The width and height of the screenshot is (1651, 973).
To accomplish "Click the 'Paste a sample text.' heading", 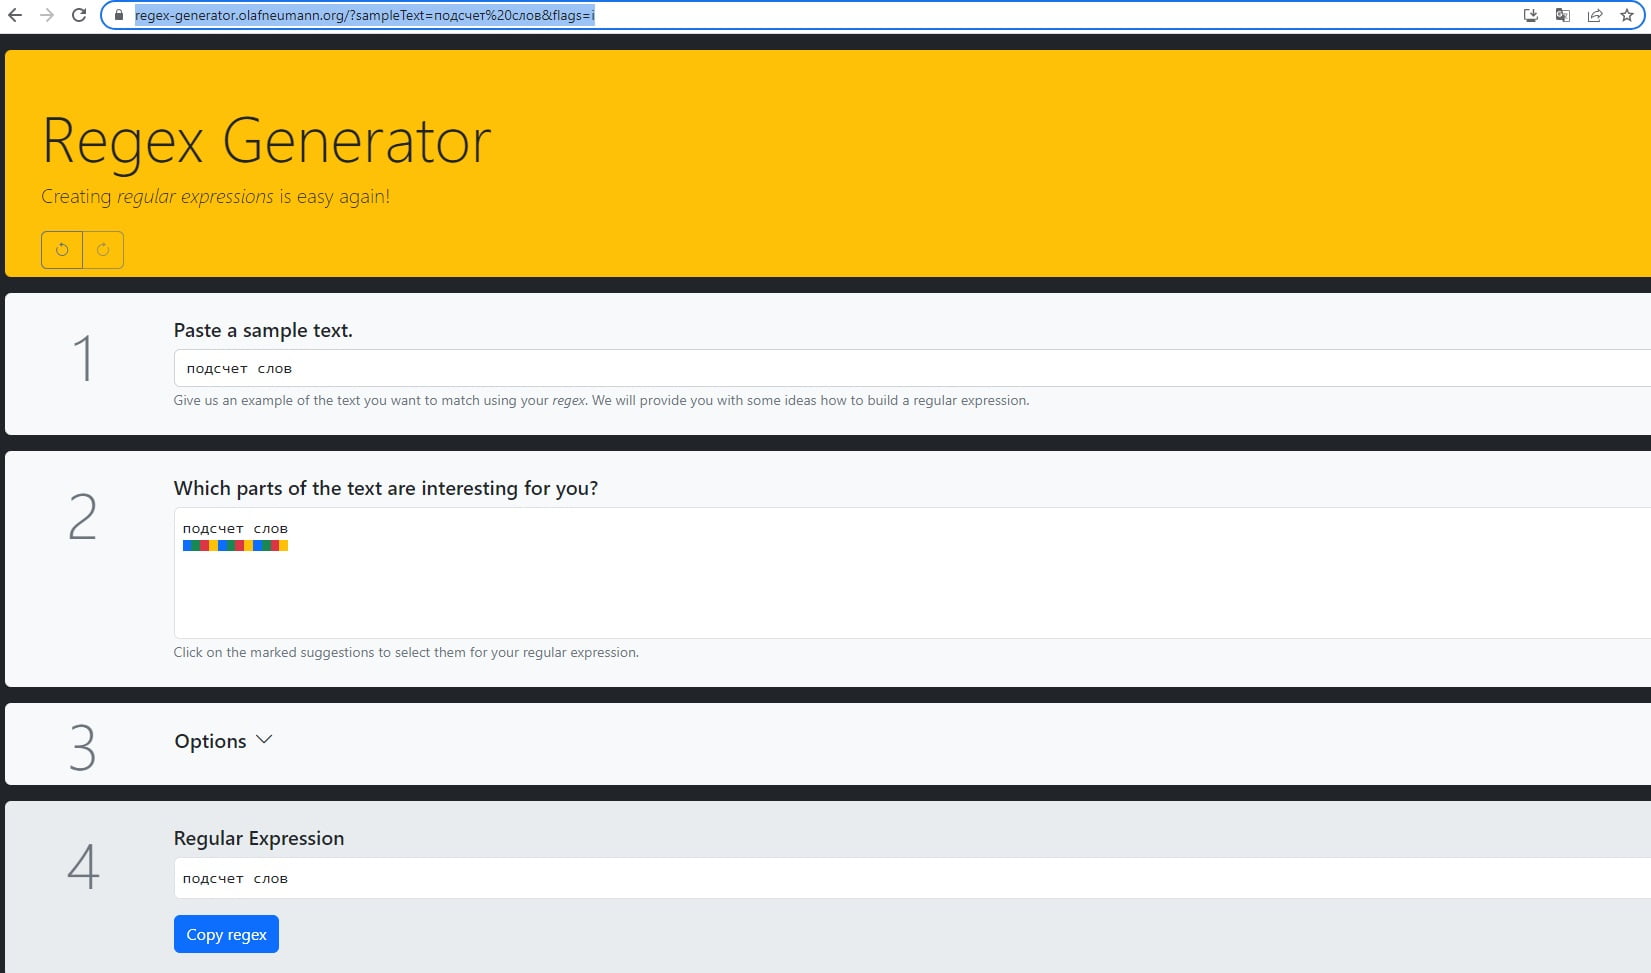I will [263, 330].
